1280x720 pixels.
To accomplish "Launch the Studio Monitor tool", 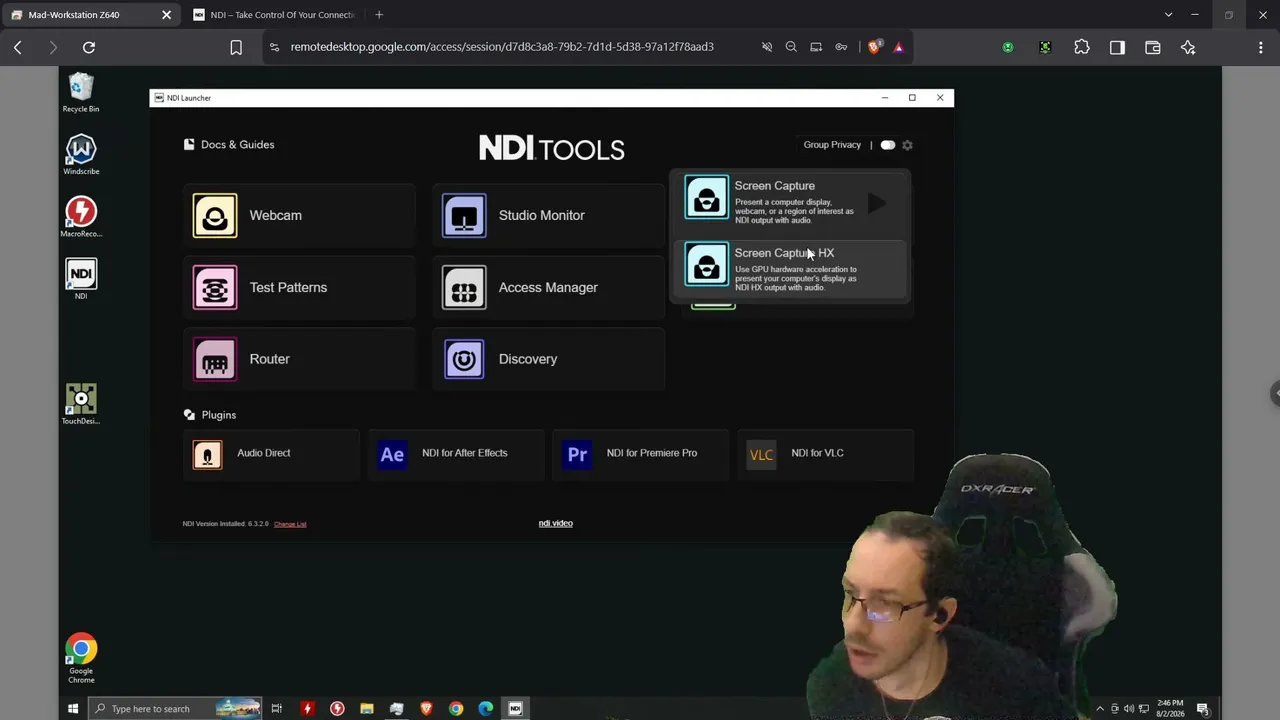I will (548, 215).
